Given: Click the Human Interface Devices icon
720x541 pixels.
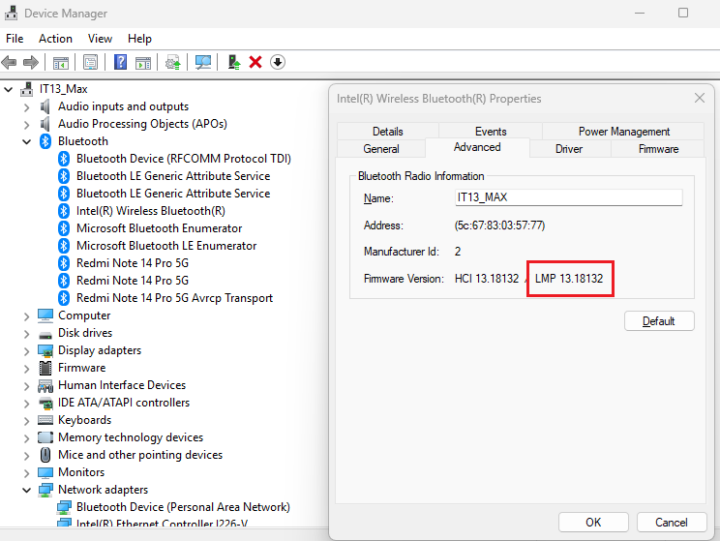Looking at the screenshot, I should point(45,386).
